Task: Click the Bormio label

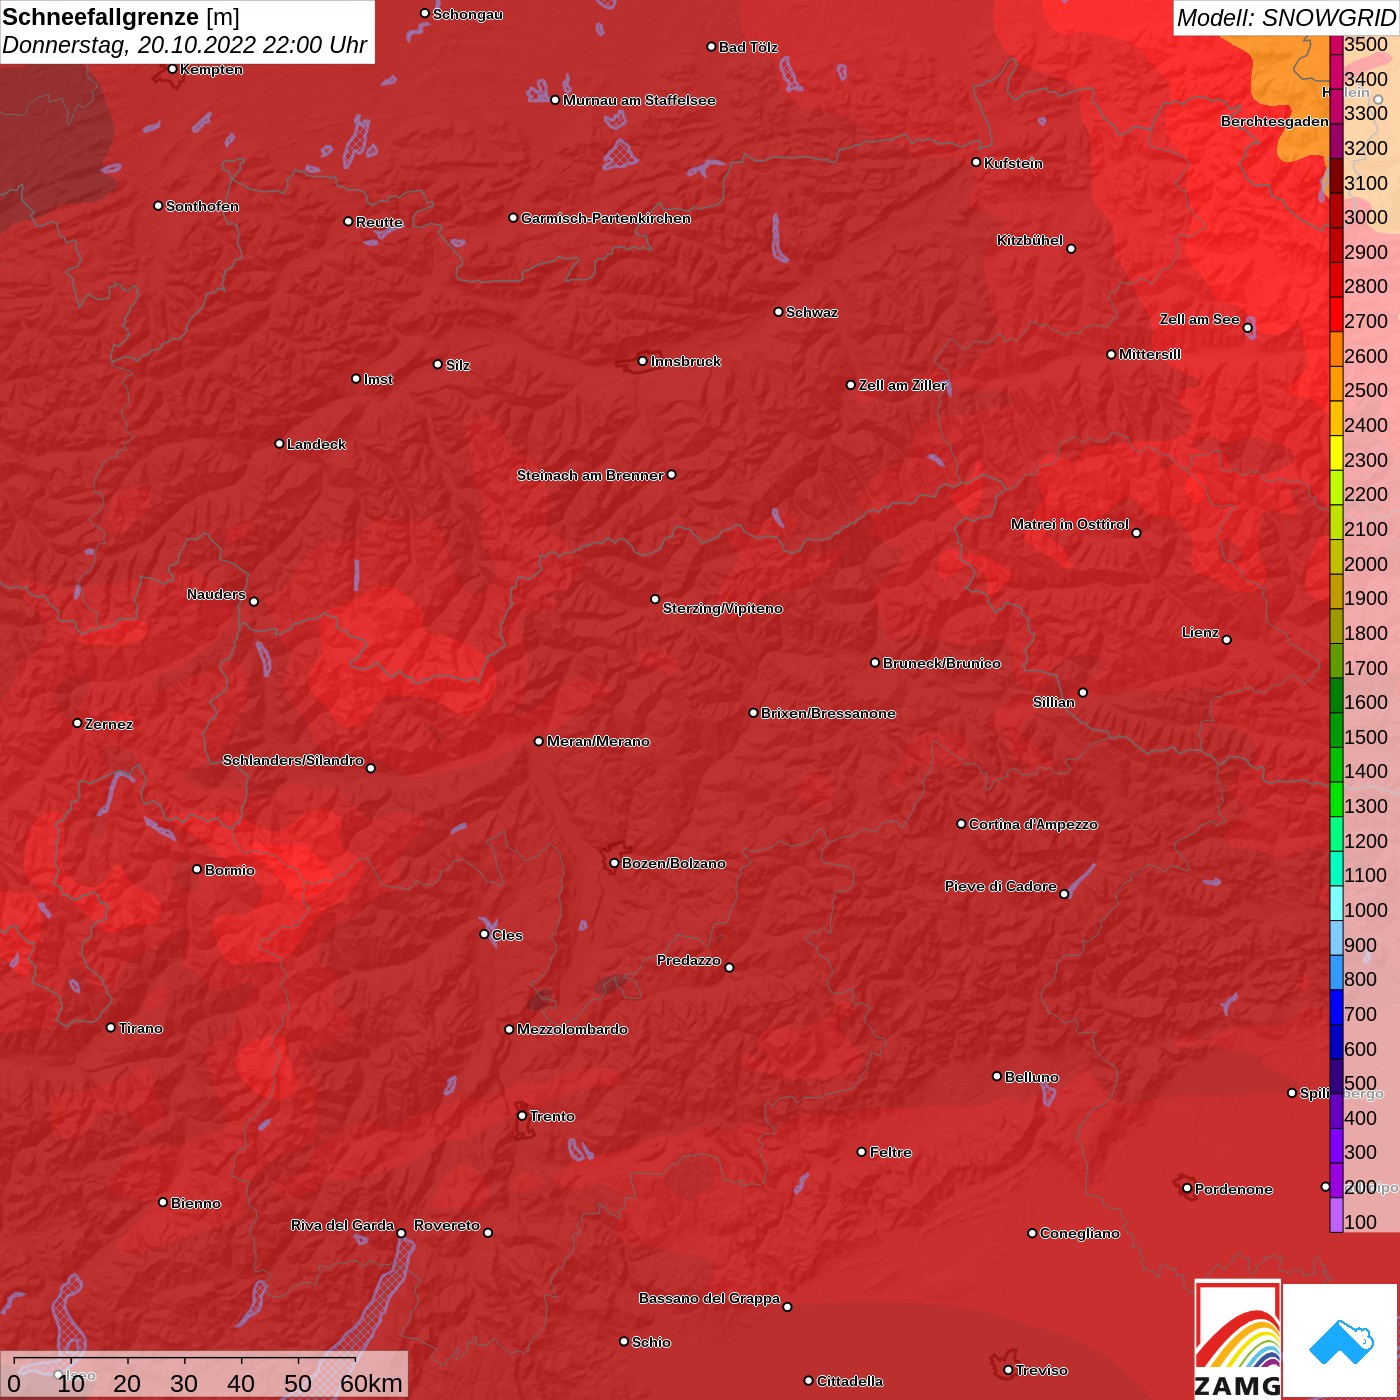Action: pyautogui.click(x=230, y=870)
